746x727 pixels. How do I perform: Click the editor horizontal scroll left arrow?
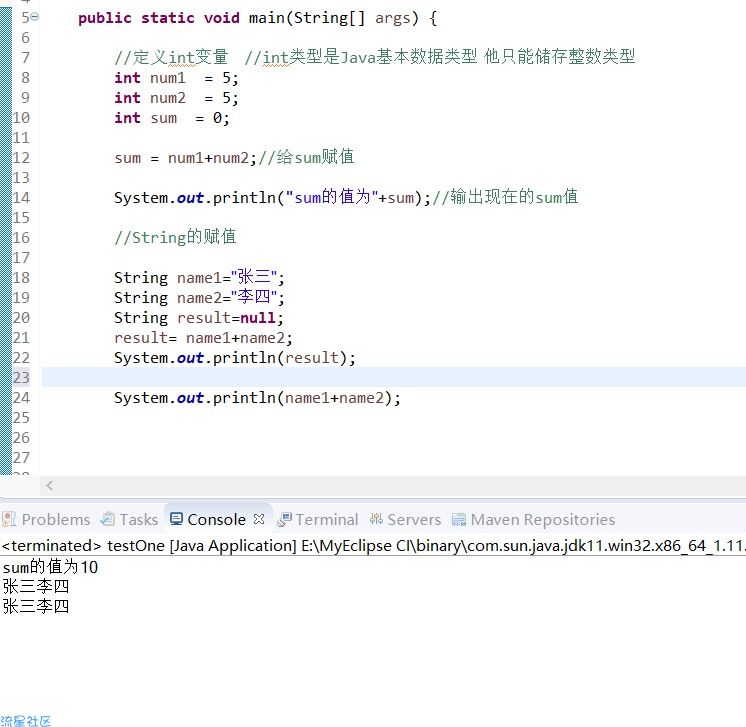click(x=49, y=486)
